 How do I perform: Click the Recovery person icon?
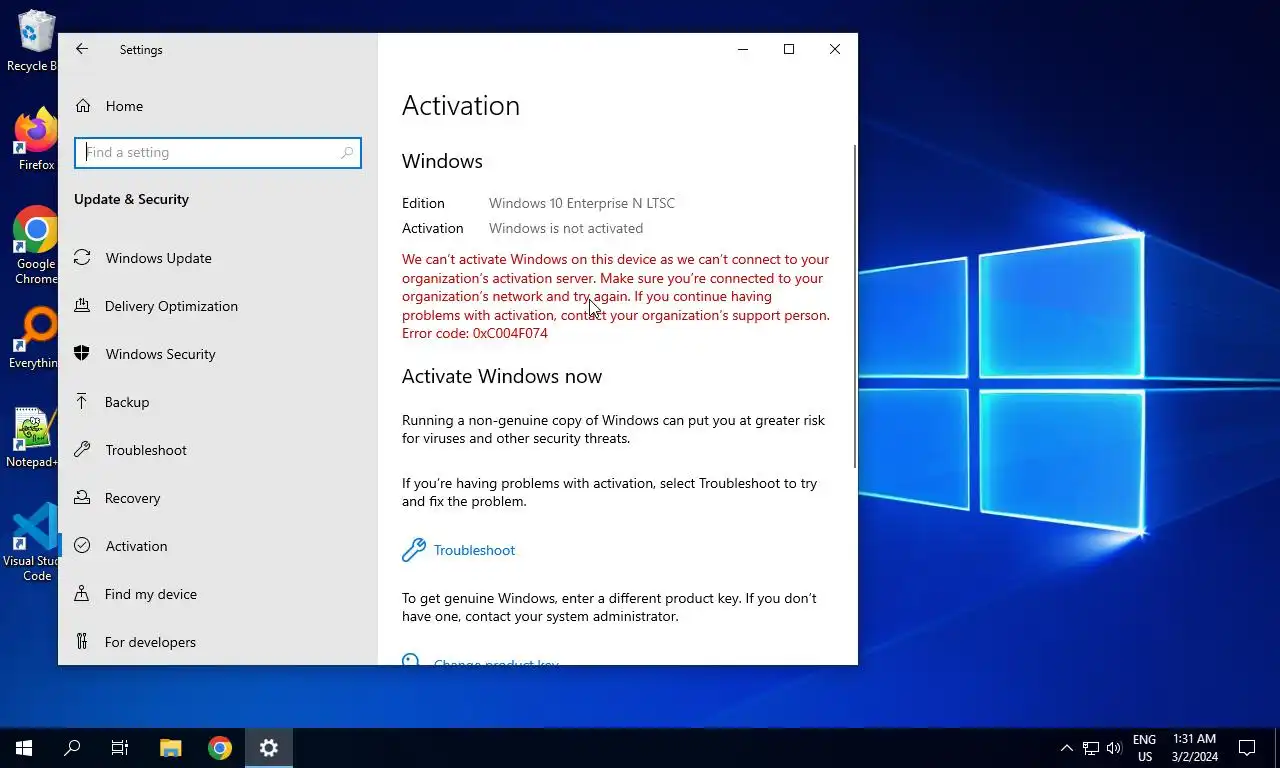click(x=83, y=498)
